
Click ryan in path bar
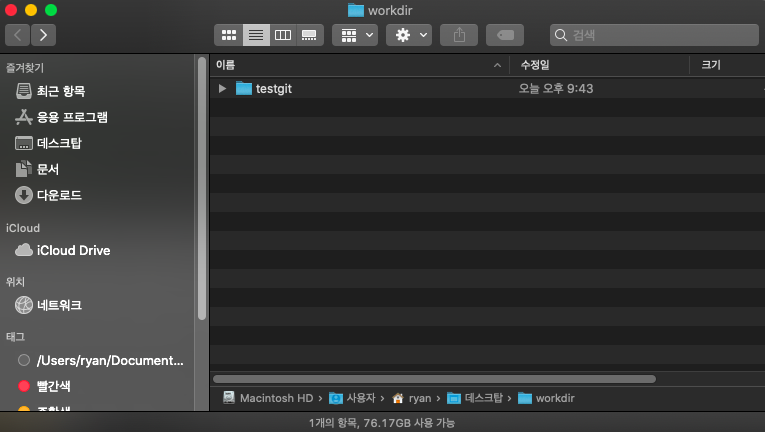tap(412, 398)
